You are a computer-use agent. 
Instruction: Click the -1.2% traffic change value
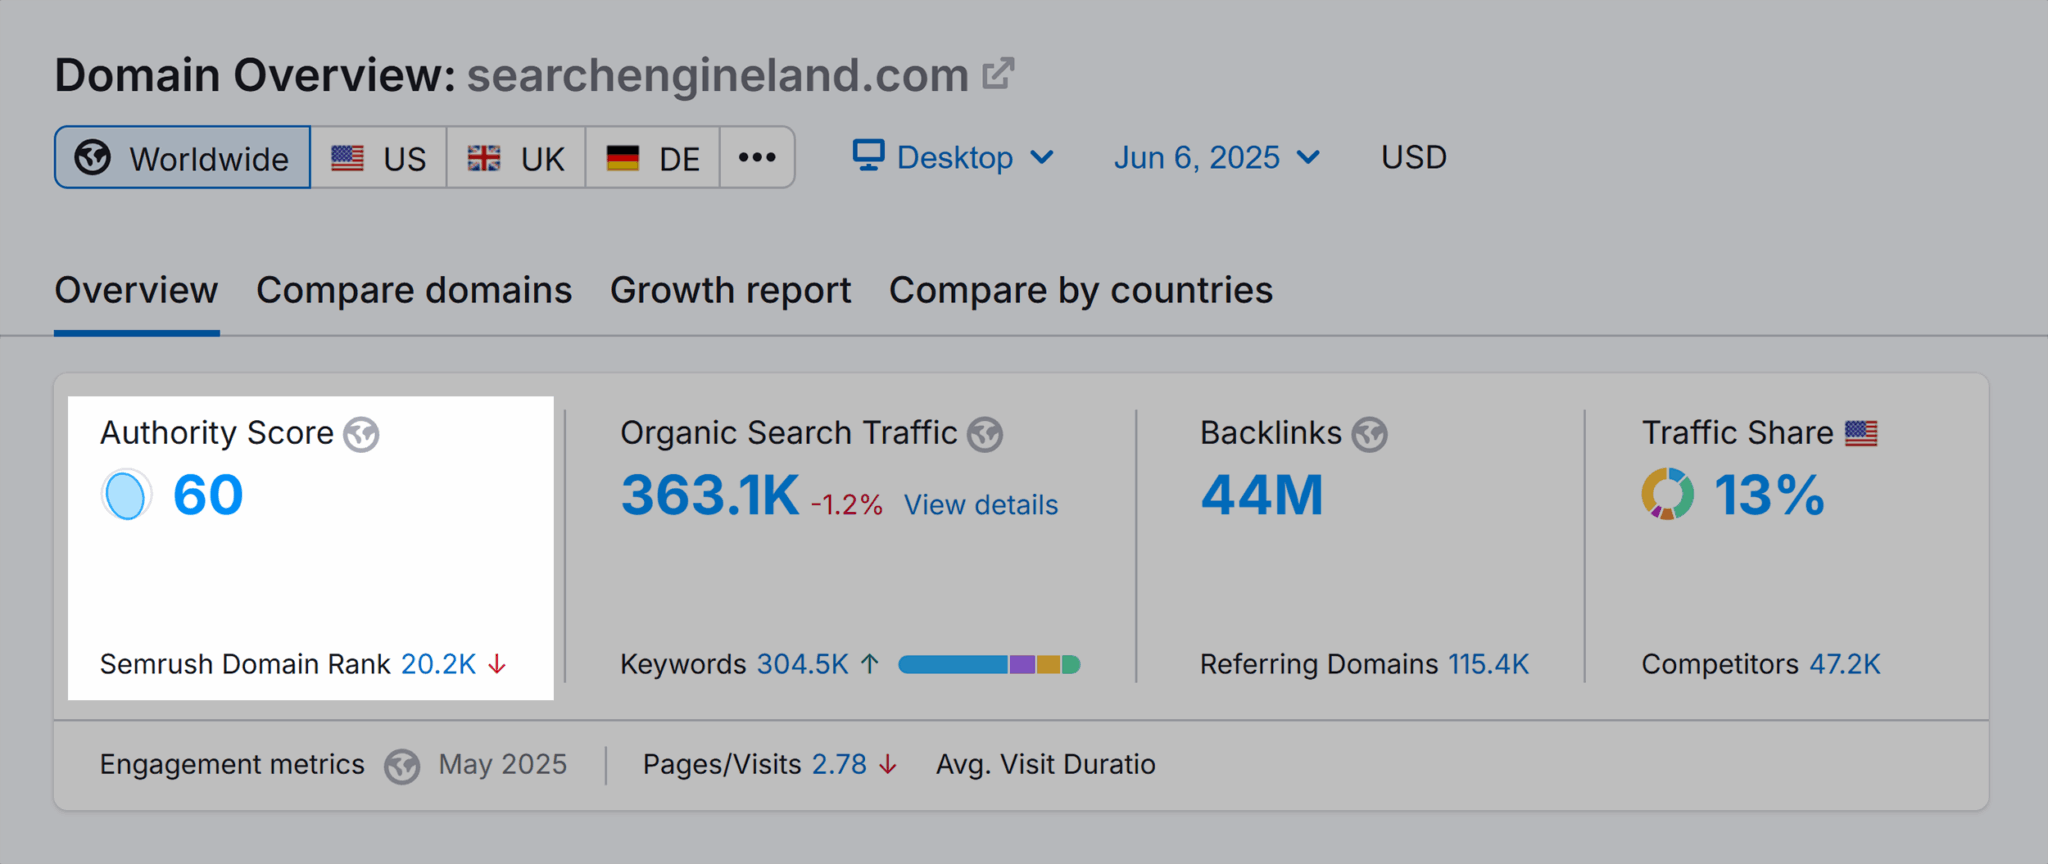pos(846,505)
